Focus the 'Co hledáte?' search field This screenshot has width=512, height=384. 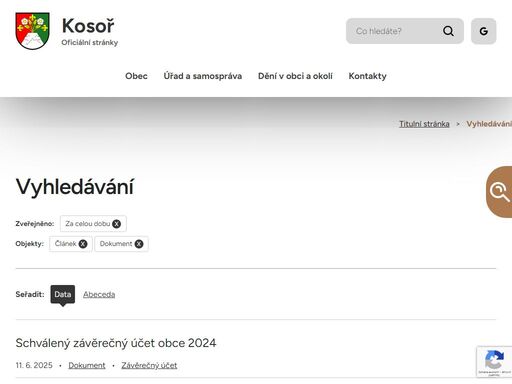pos(393,31)
